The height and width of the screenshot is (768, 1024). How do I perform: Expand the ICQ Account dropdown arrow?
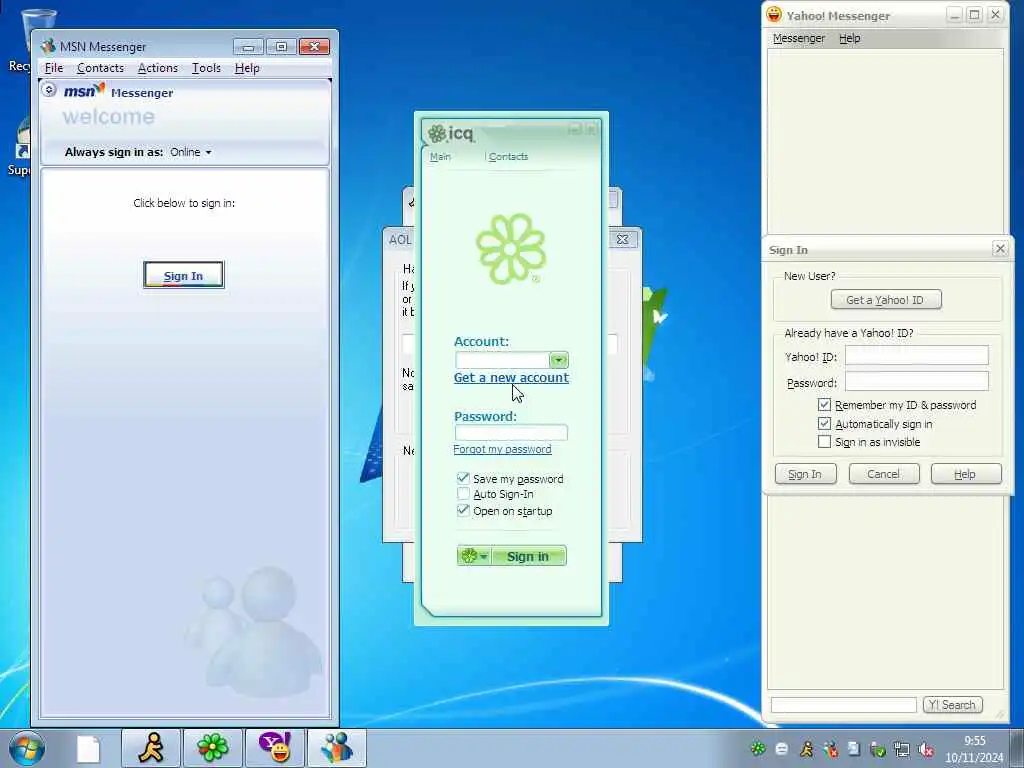click(558, 360)
